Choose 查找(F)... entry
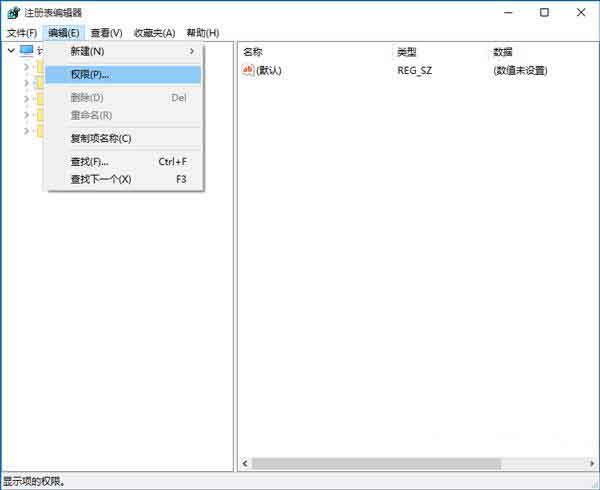The height and width of the screenshot is (490, 600). click(x=123, y=162)
